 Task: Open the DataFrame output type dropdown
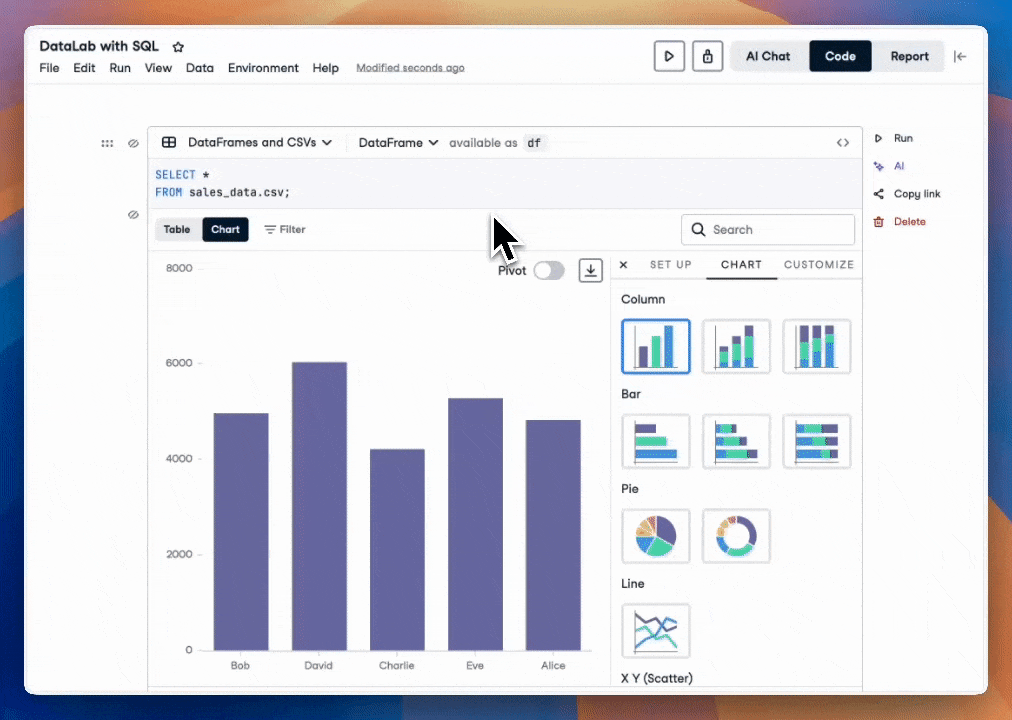coord(398,143)
